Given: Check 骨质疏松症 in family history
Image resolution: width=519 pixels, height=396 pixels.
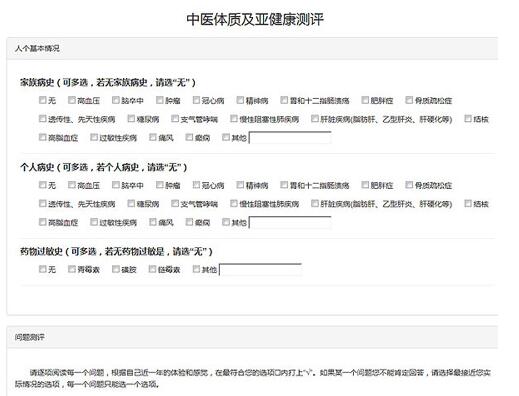Looking at the screenshot, I should pyautogui.click(x=409, y=100).
